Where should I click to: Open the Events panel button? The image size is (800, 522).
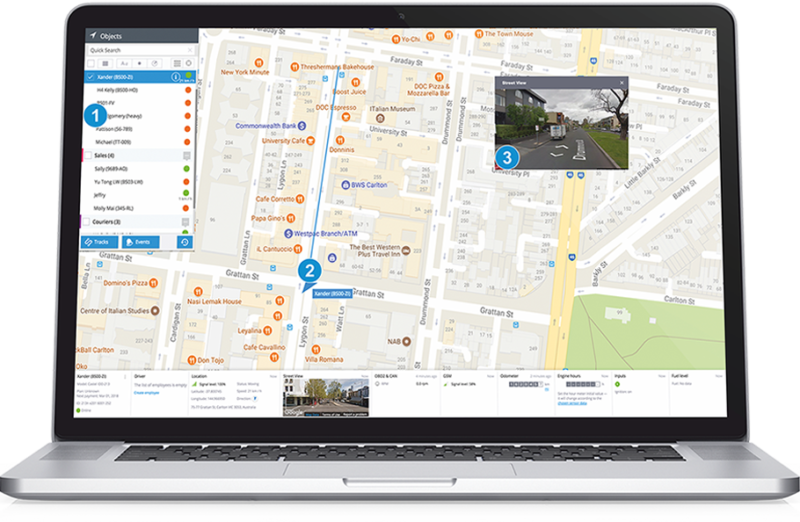pyautogui.click(x=140, y=242)
